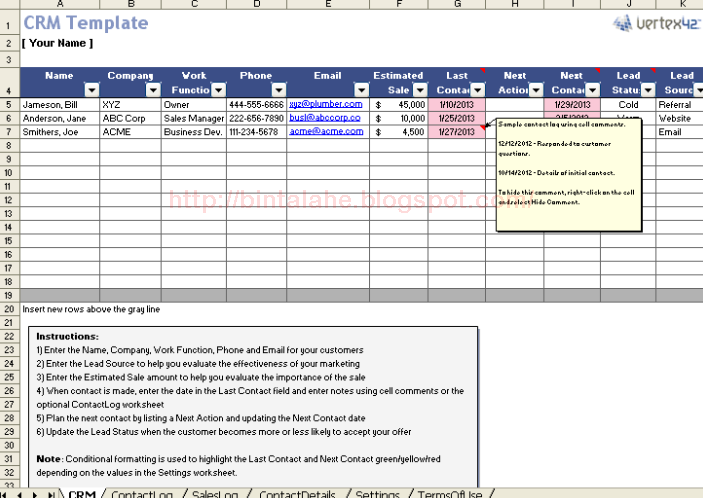703x498 pixels.
Task: Select the lead source cell 'Referral'
Action: point(679,104)
